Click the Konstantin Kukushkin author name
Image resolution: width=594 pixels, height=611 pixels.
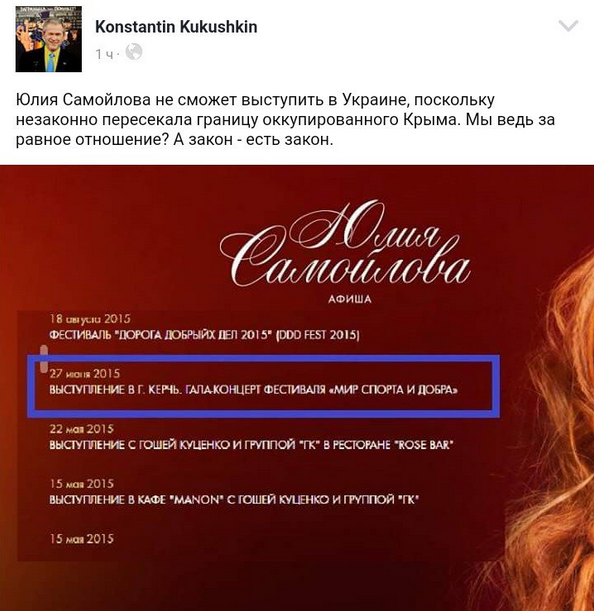coord(176,27)
